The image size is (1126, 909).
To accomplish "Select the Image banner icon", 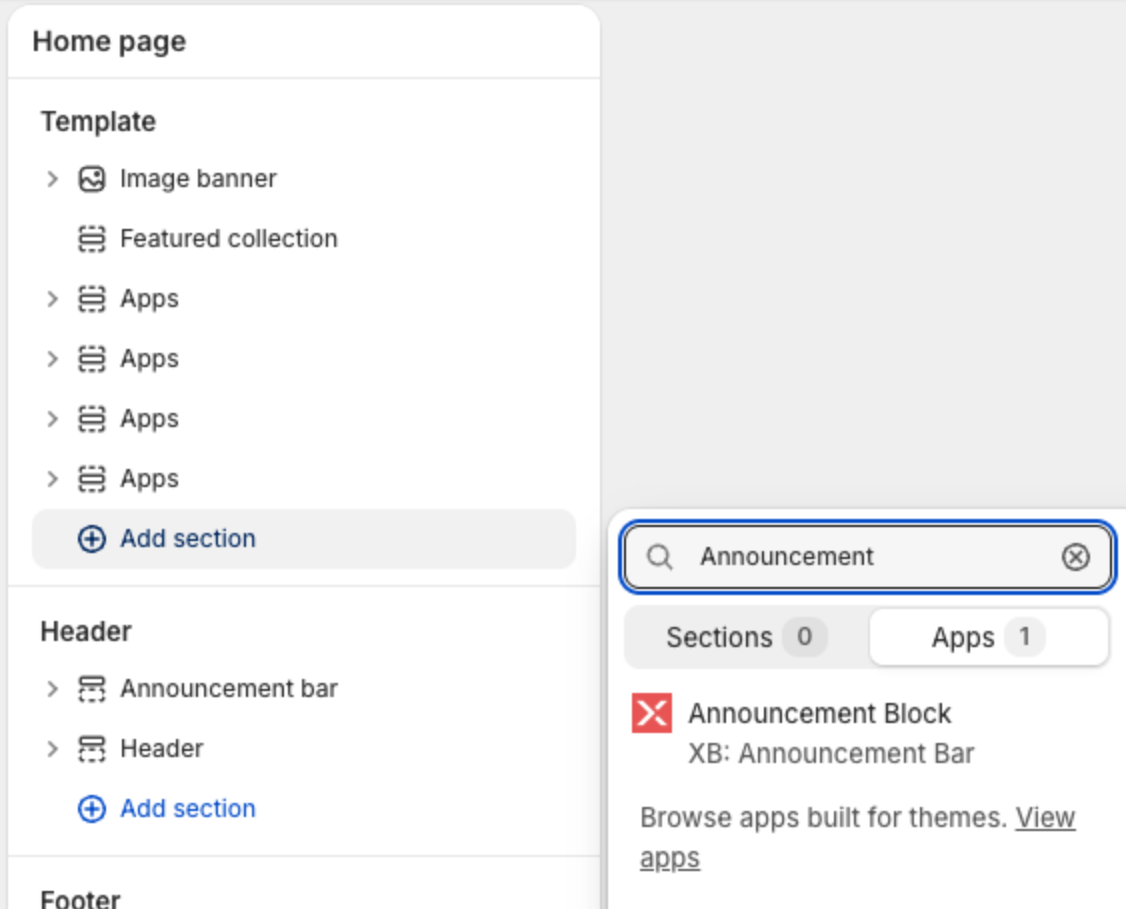I will click(x=92, y=179).
